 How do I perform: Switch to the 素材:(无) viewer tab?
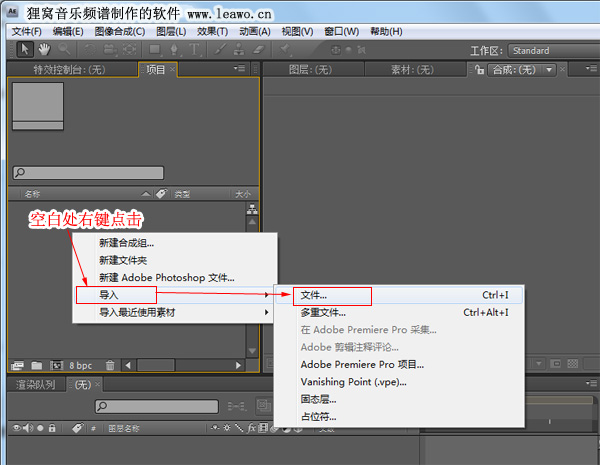point(412,70)
